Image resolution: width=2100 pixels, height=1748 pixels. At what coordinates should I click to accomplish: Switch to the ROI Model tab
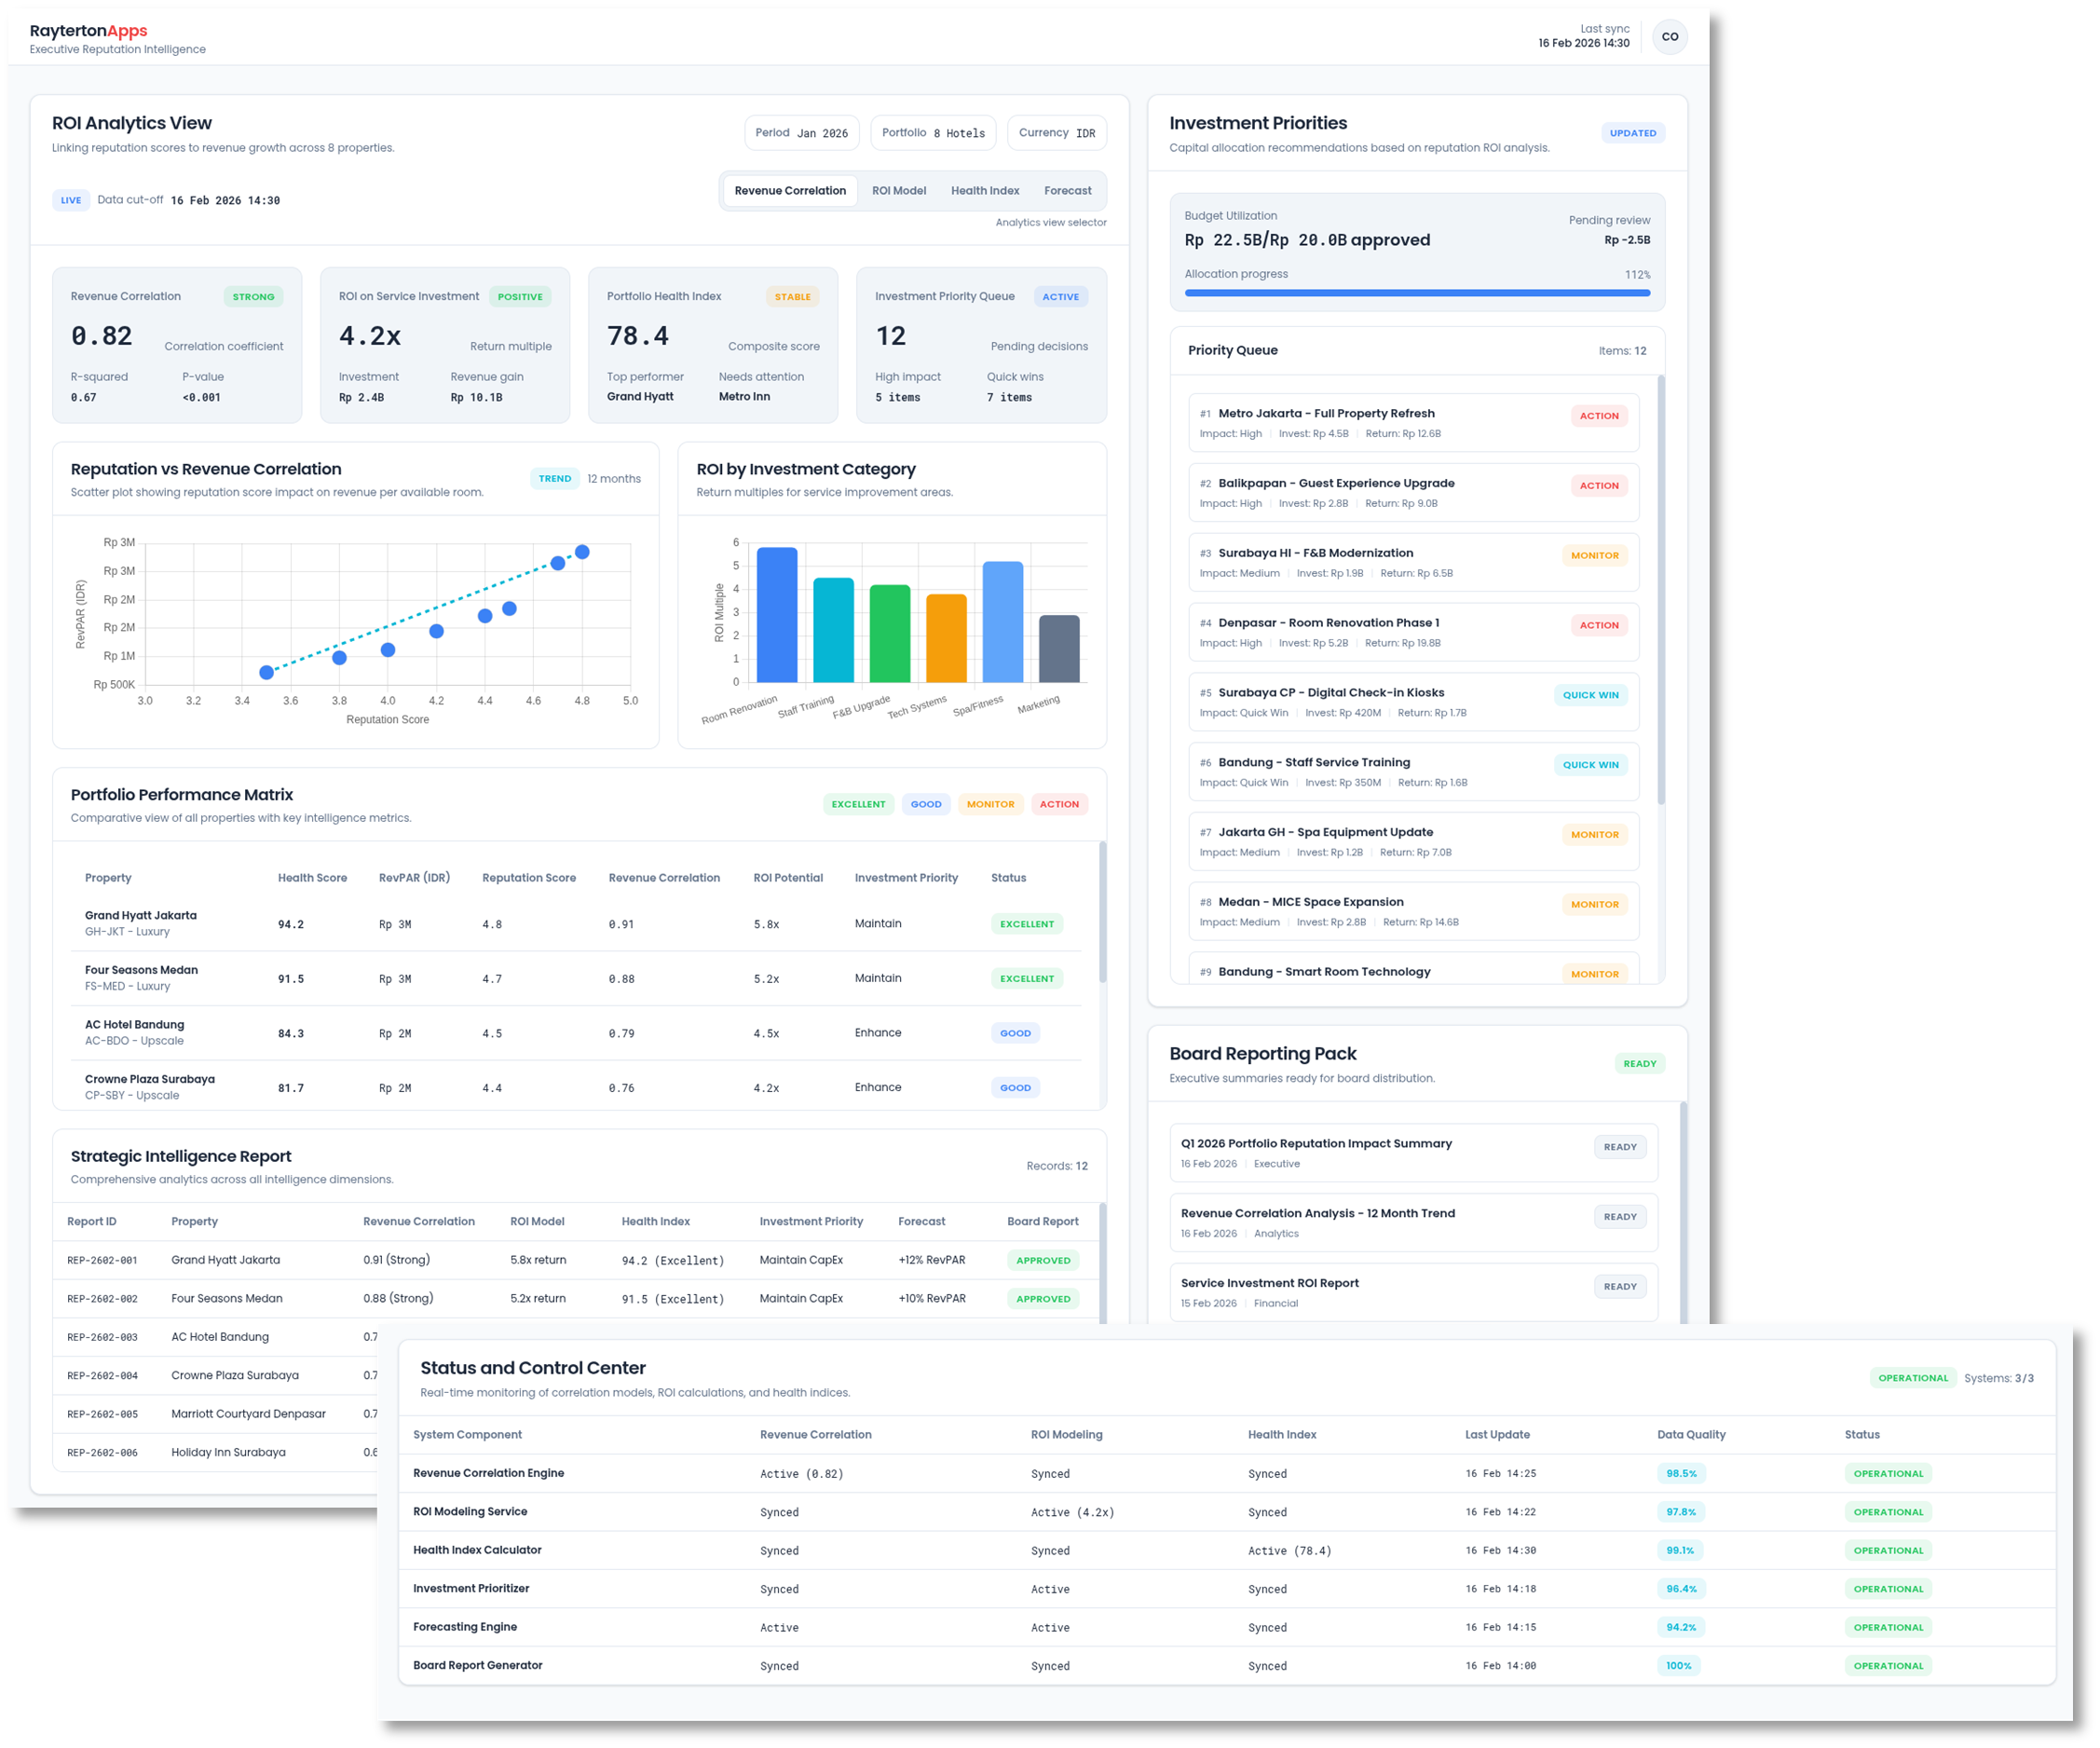pos(898,190)
